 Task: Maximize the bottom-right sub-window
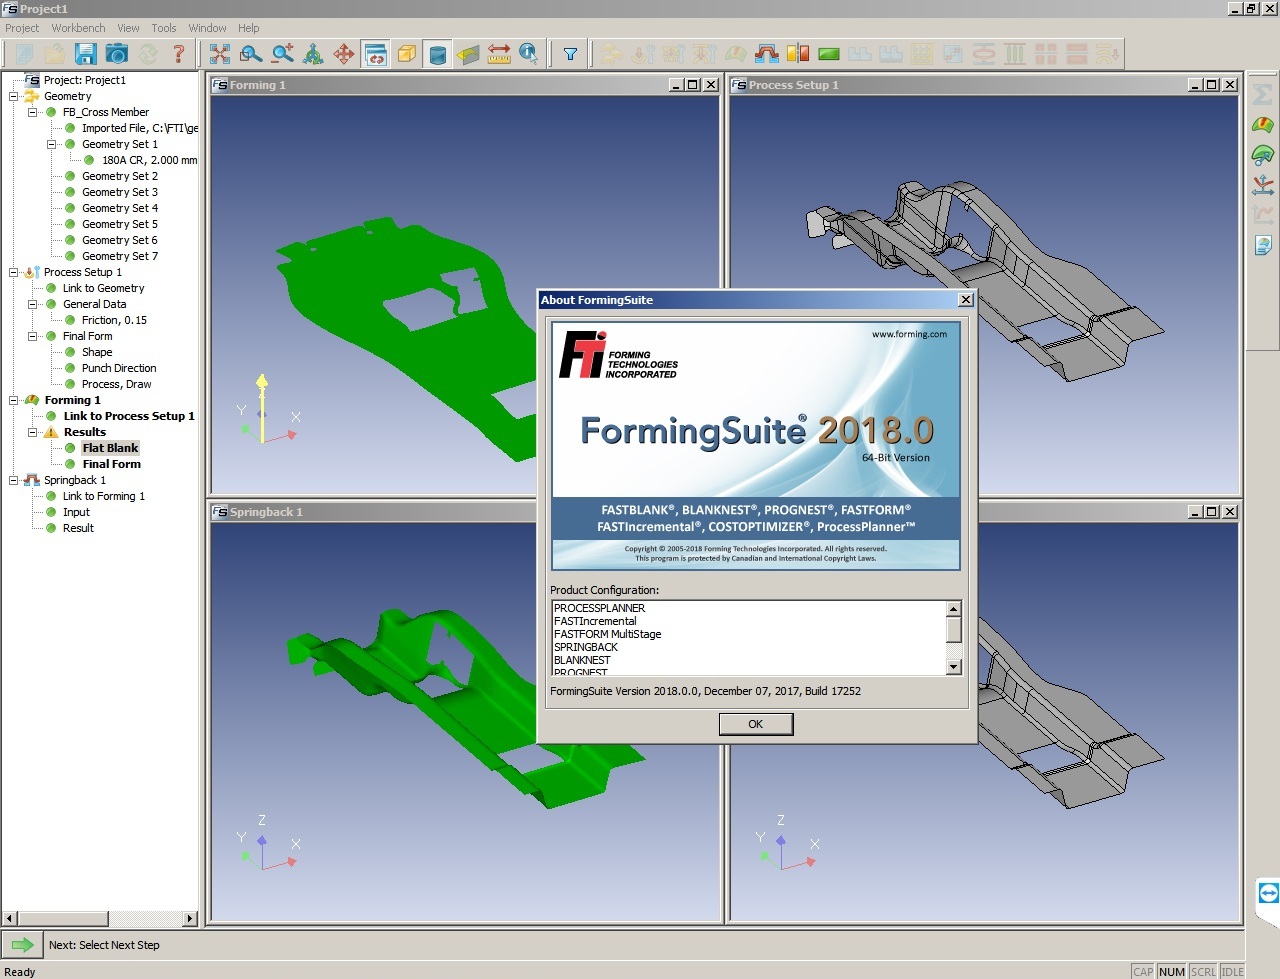[1212, 512]
